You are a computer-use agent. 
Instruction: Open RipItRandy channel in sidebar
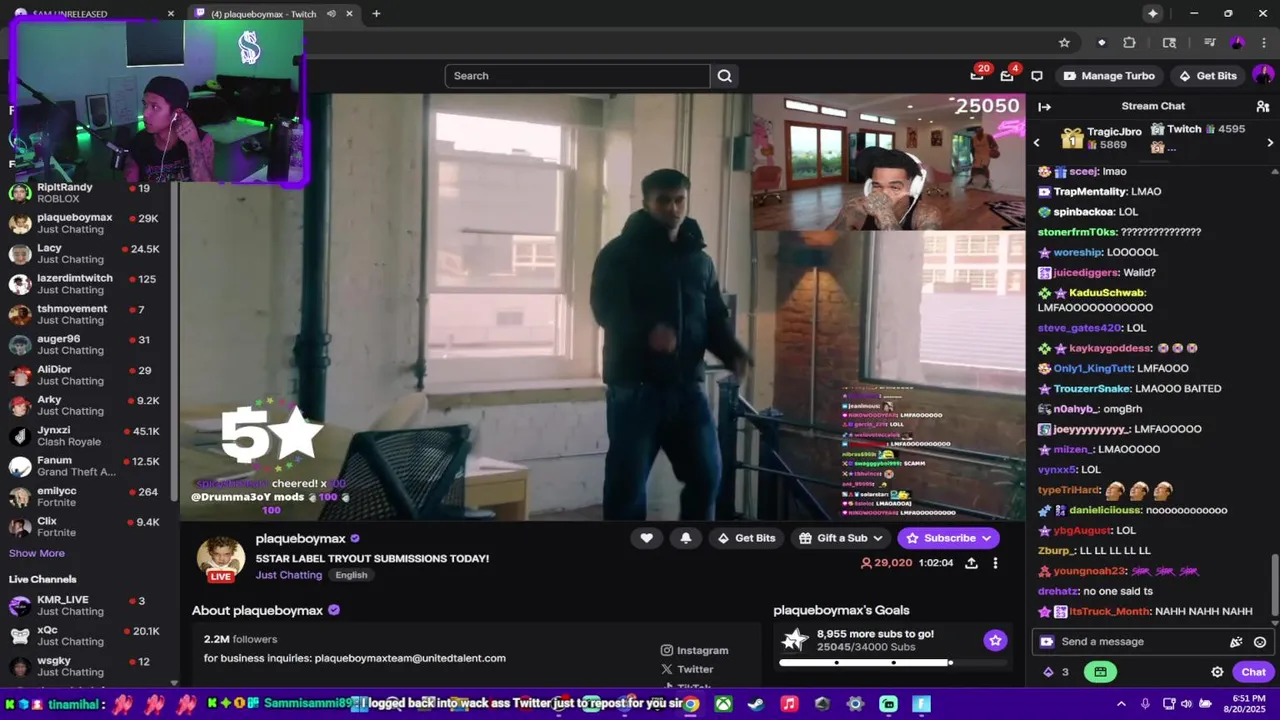pyautogui.click(x=88, y=193)
